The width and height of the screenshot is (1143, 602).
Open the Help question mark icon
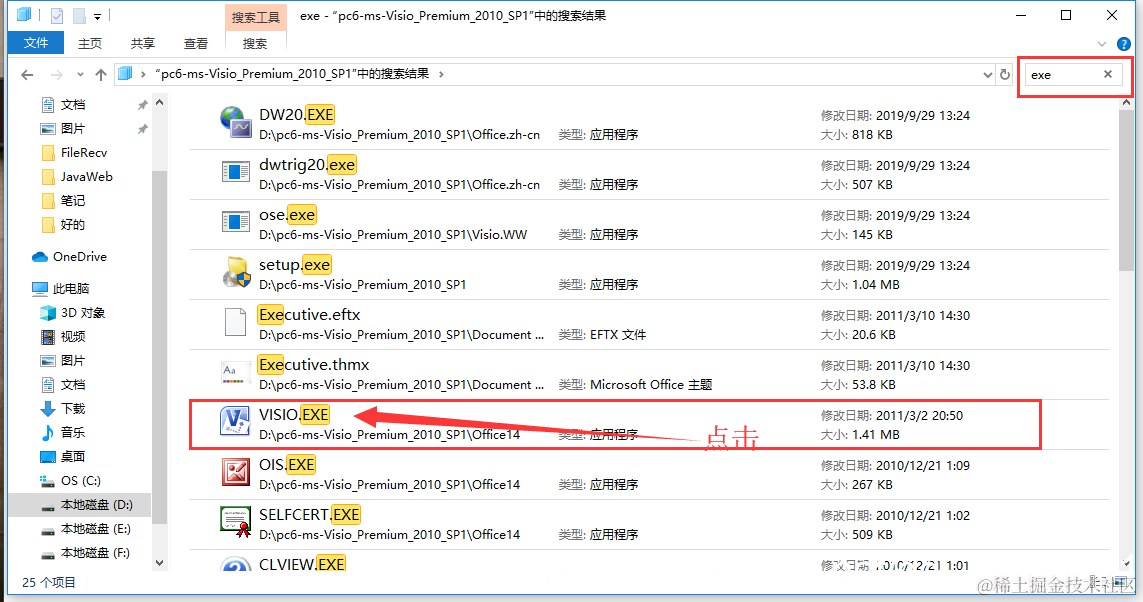click(x=1123, y=44)
